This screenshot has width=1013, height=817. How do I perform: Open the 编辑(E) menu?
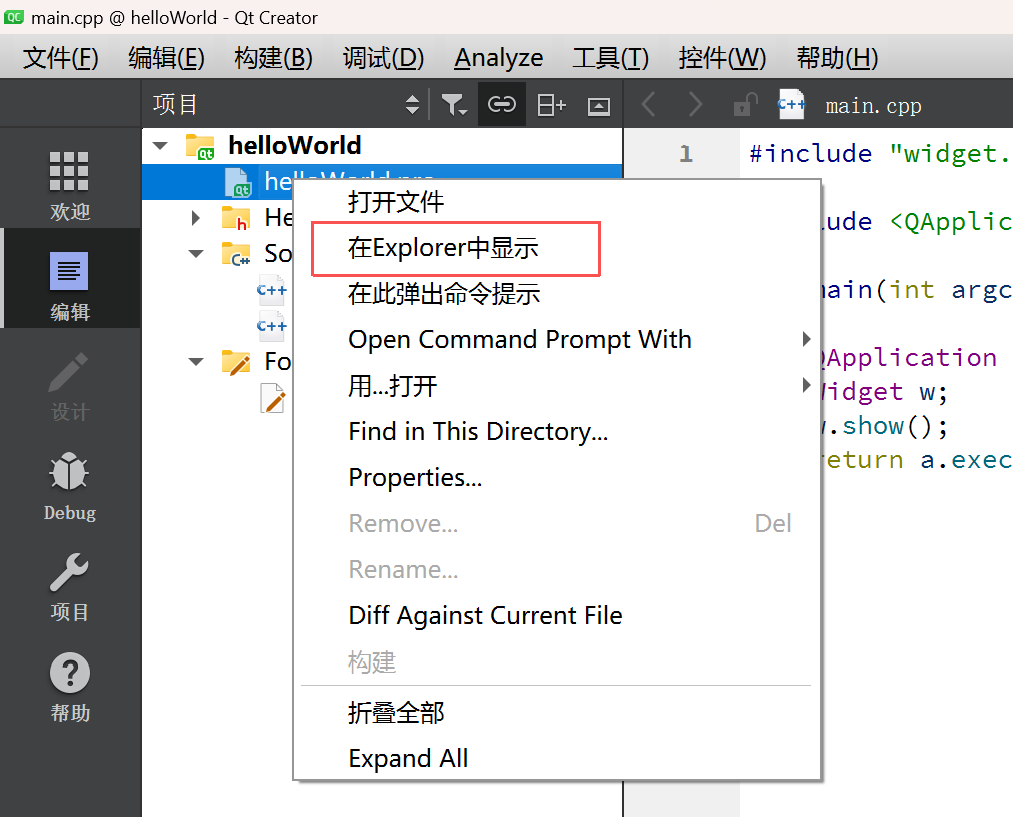(x=166, y=58)
